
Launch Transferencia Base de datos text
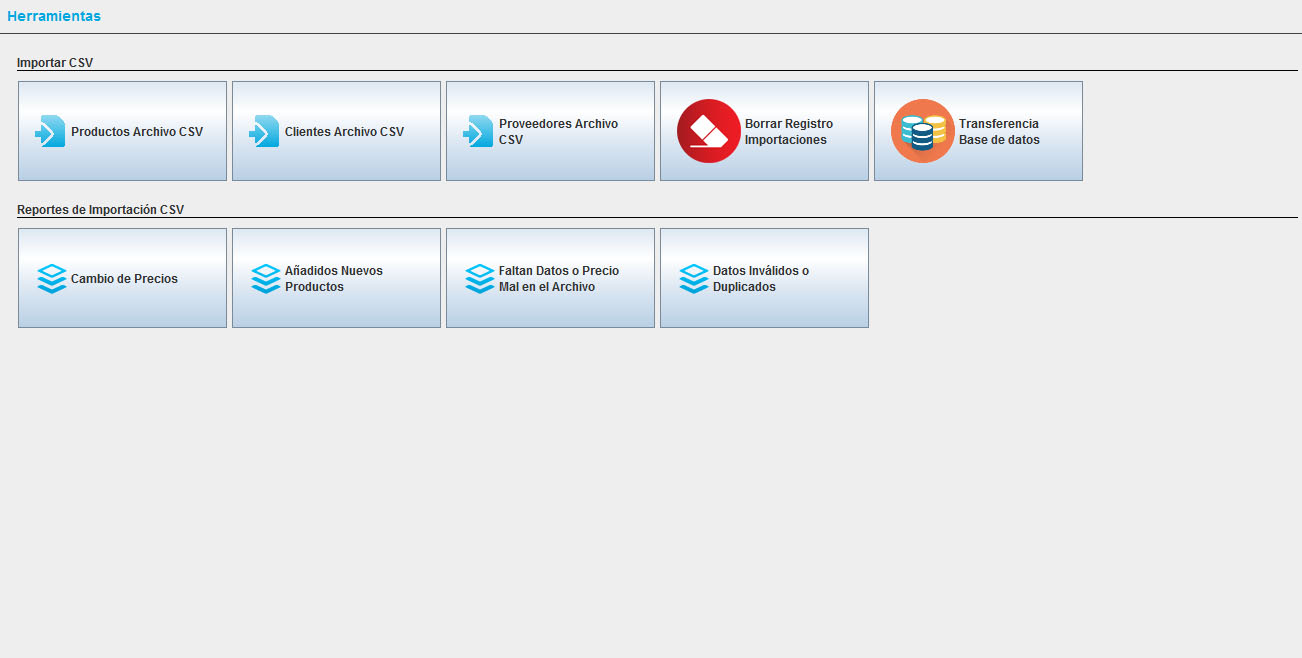coord(999,132)
